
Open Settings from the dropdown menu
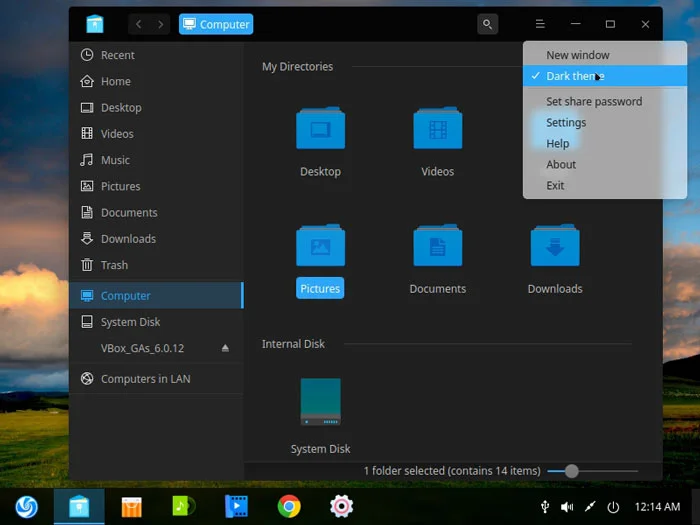[x=566, y=122]
